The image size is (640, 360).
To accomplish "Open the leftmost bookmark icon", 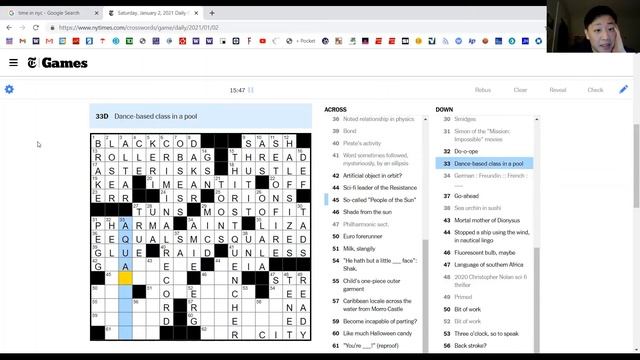I will point(9,41).
